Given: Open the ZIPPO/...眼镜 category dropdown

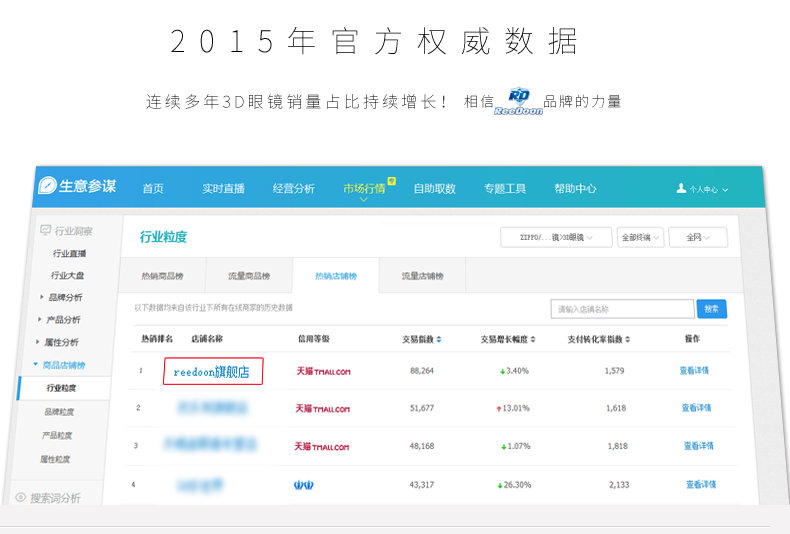Looking at the screenshot, I should tap(556, 237).
